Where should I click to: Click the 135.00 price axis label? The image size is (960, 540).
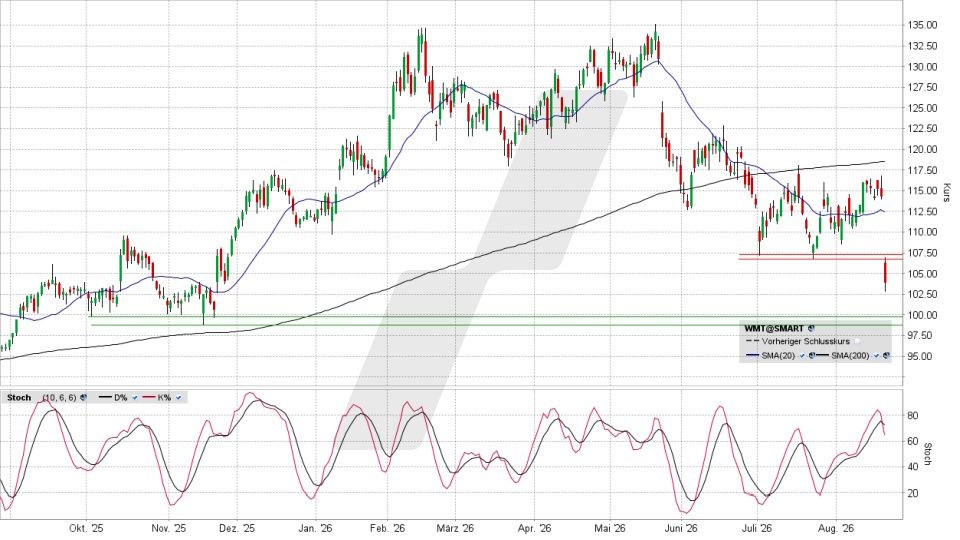click(x=923, y=25)
